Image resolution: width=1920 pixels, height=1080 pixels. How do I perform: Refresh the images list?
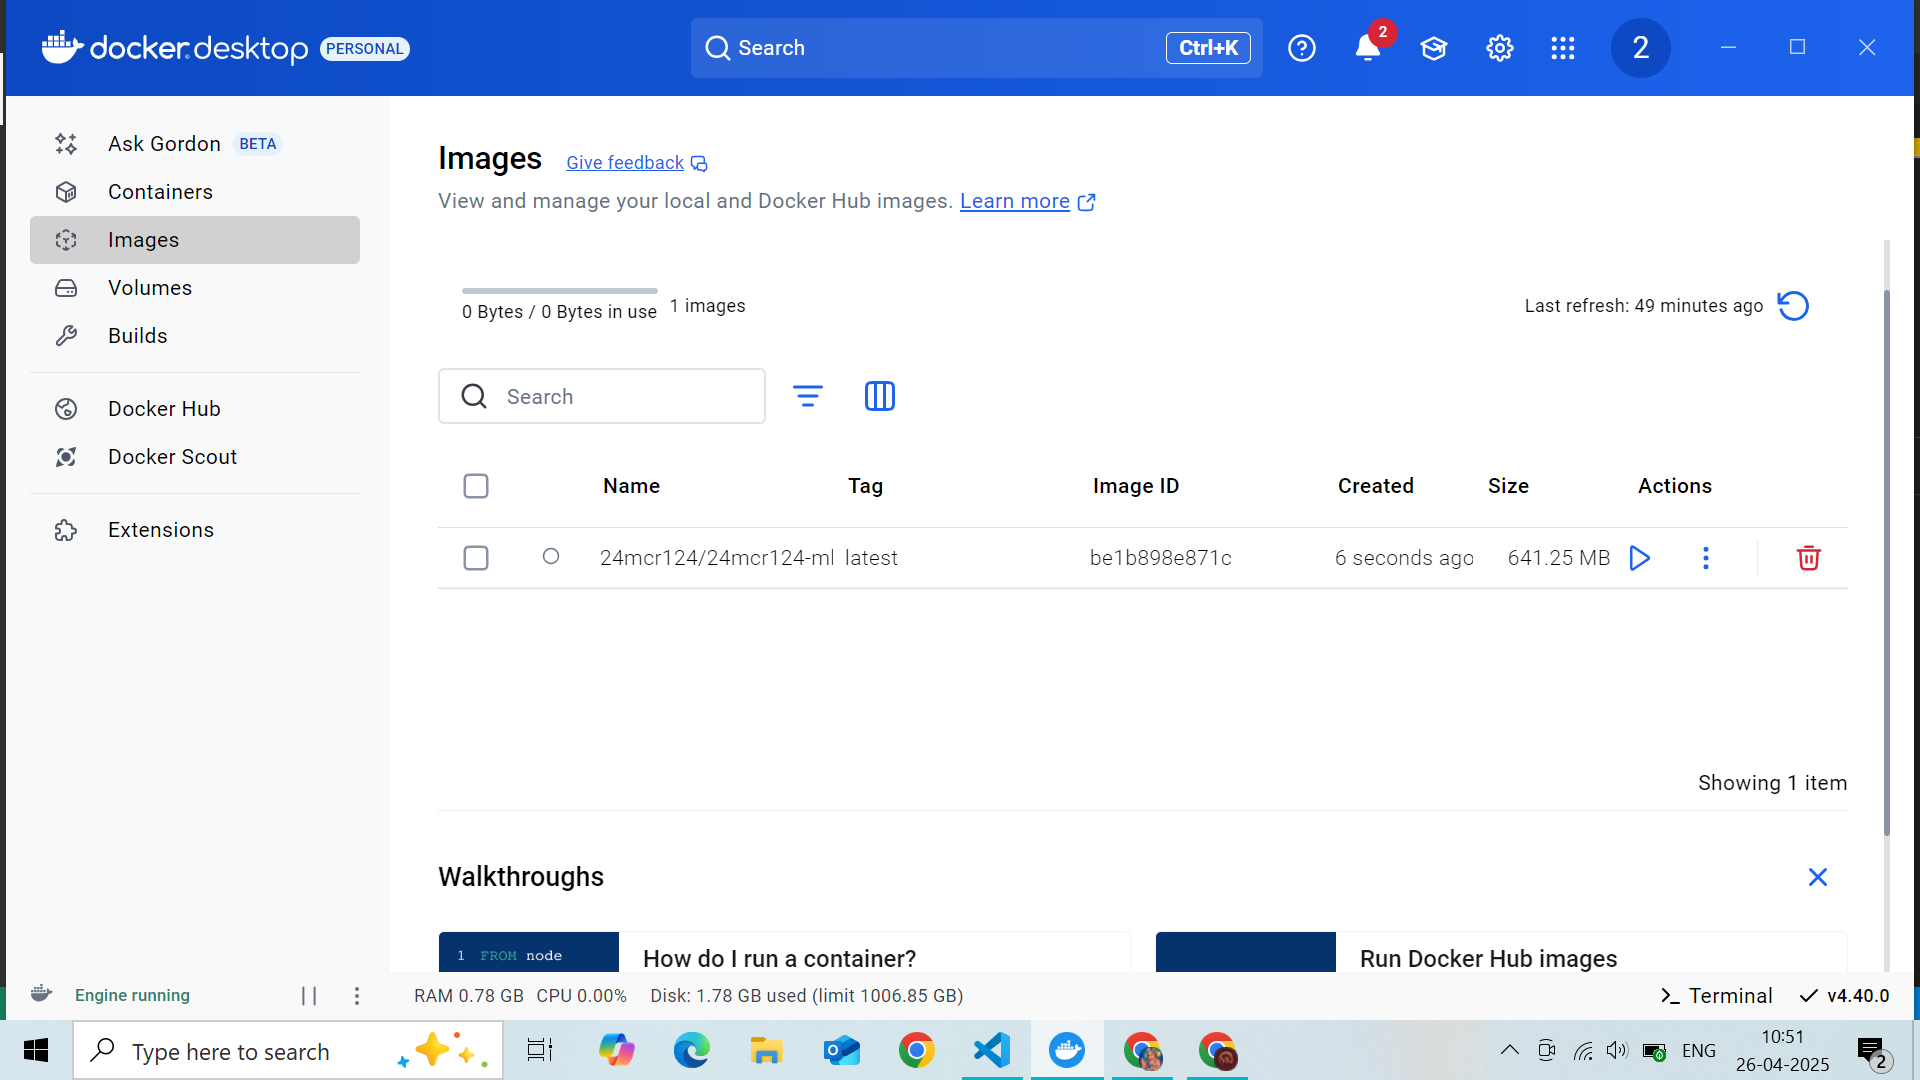click(1793, 306)
